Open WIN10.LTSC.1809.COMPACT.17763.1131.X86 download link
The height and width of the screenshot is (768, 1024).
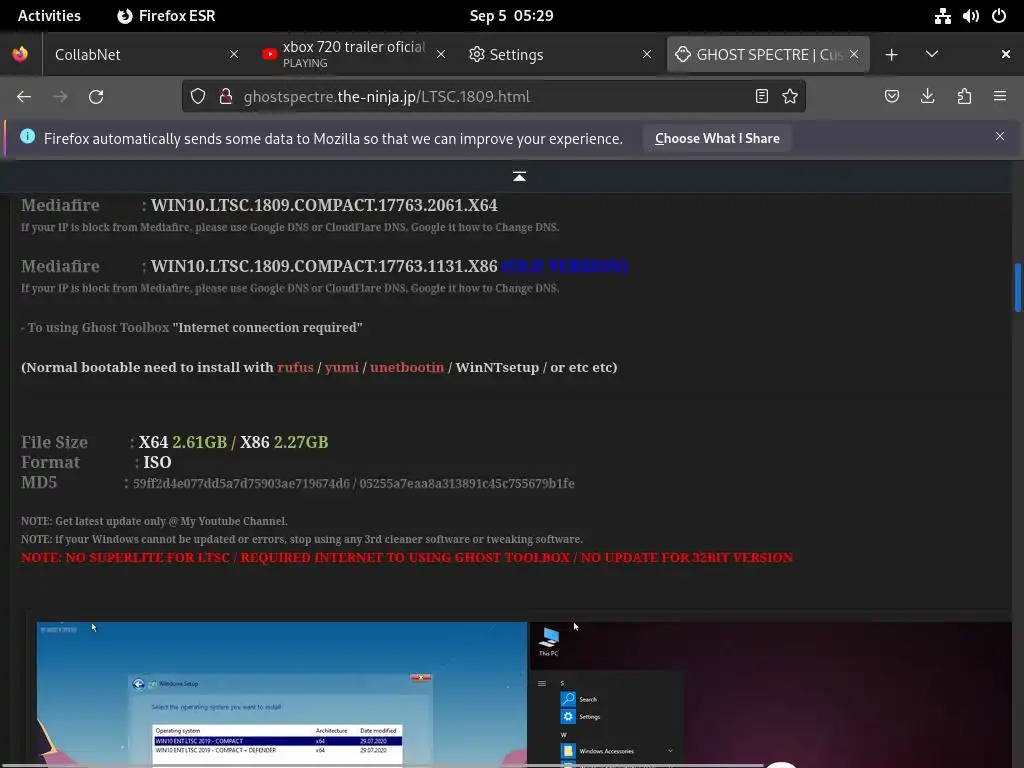pos(324,266)
